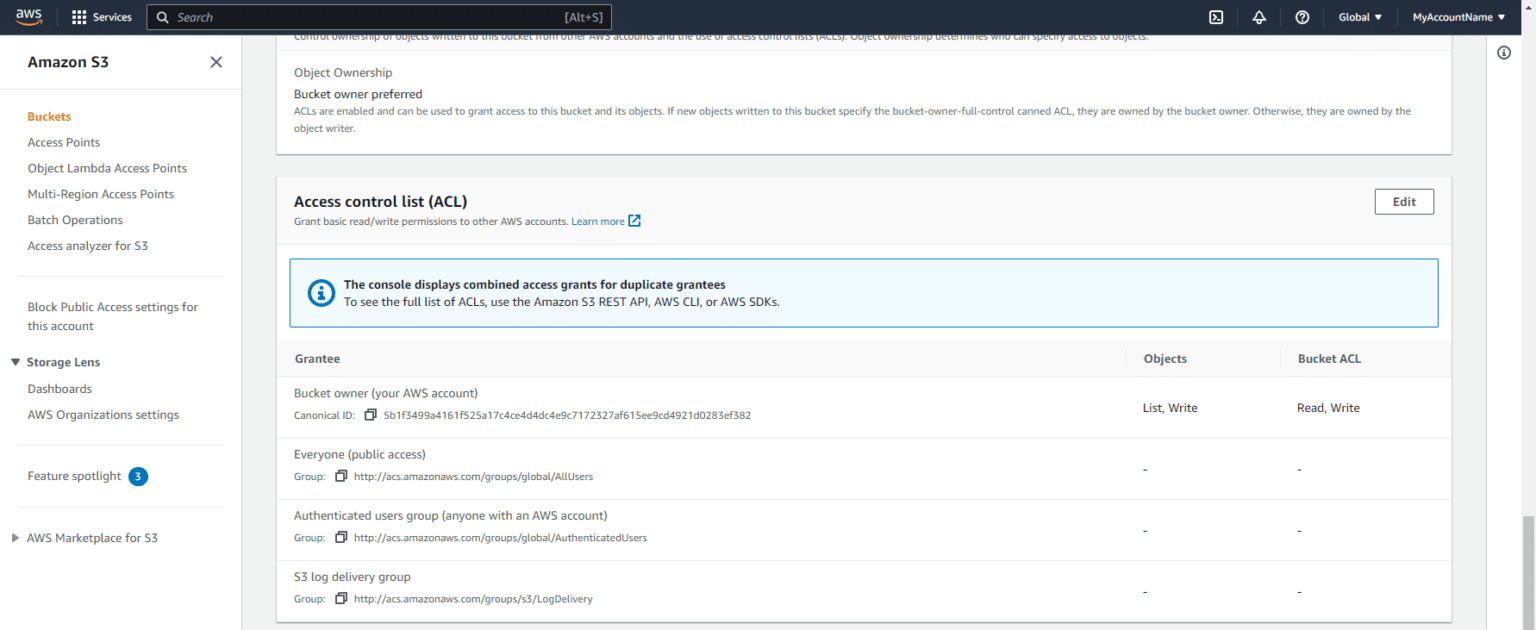Open CloudShell terminal icon in header
Screen dimensions: 1536x630
point(1216,17)
